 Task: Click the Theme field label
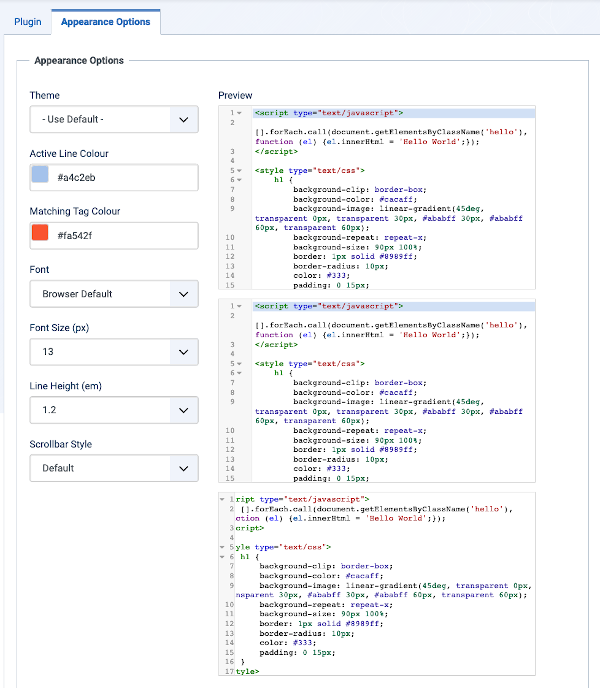point(44,96)
